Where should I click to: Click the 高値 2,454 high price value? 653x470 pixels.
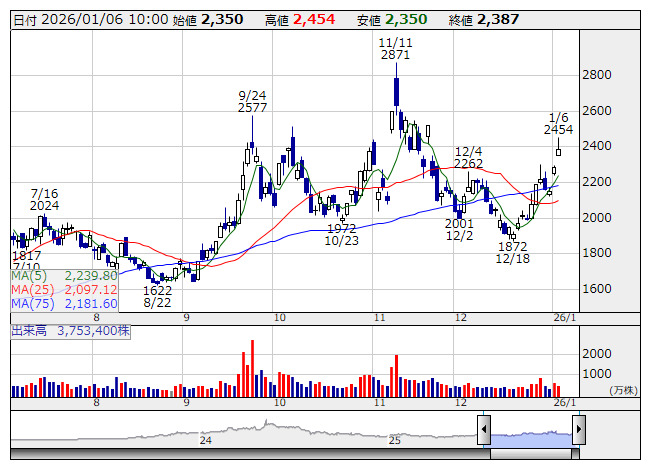point(300,20)
